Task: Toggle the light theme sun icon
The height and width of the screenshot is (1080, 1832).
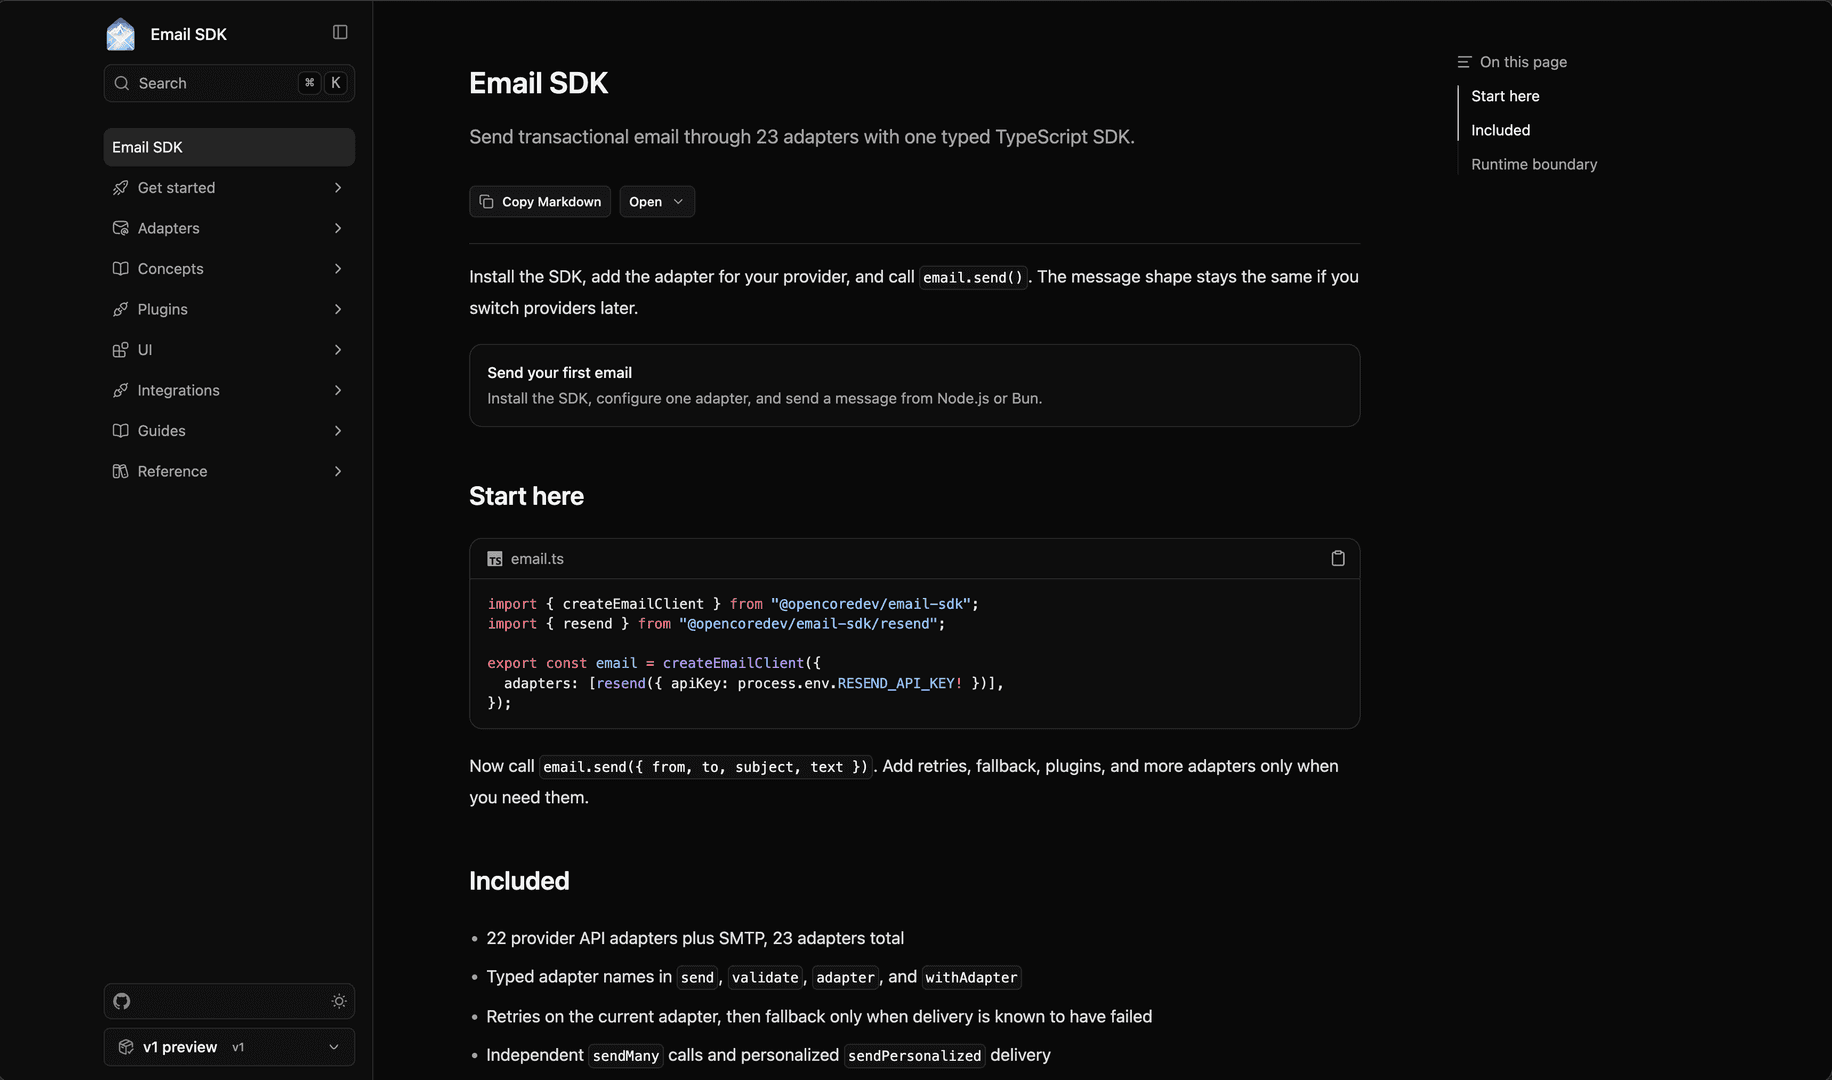Action: tap(339, 1001)
